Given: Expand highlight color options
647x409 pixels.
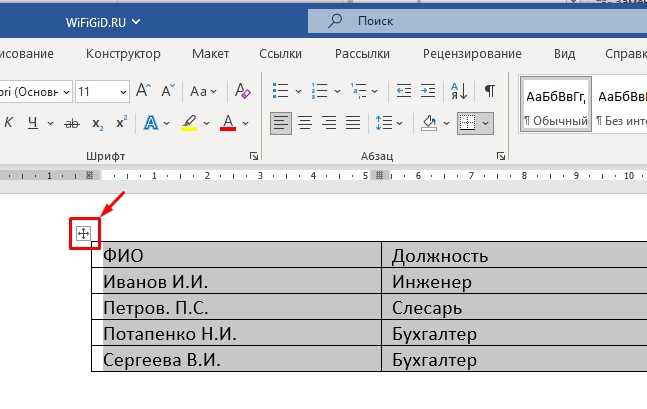Looking at the screenshot, I should pos(206,123).
